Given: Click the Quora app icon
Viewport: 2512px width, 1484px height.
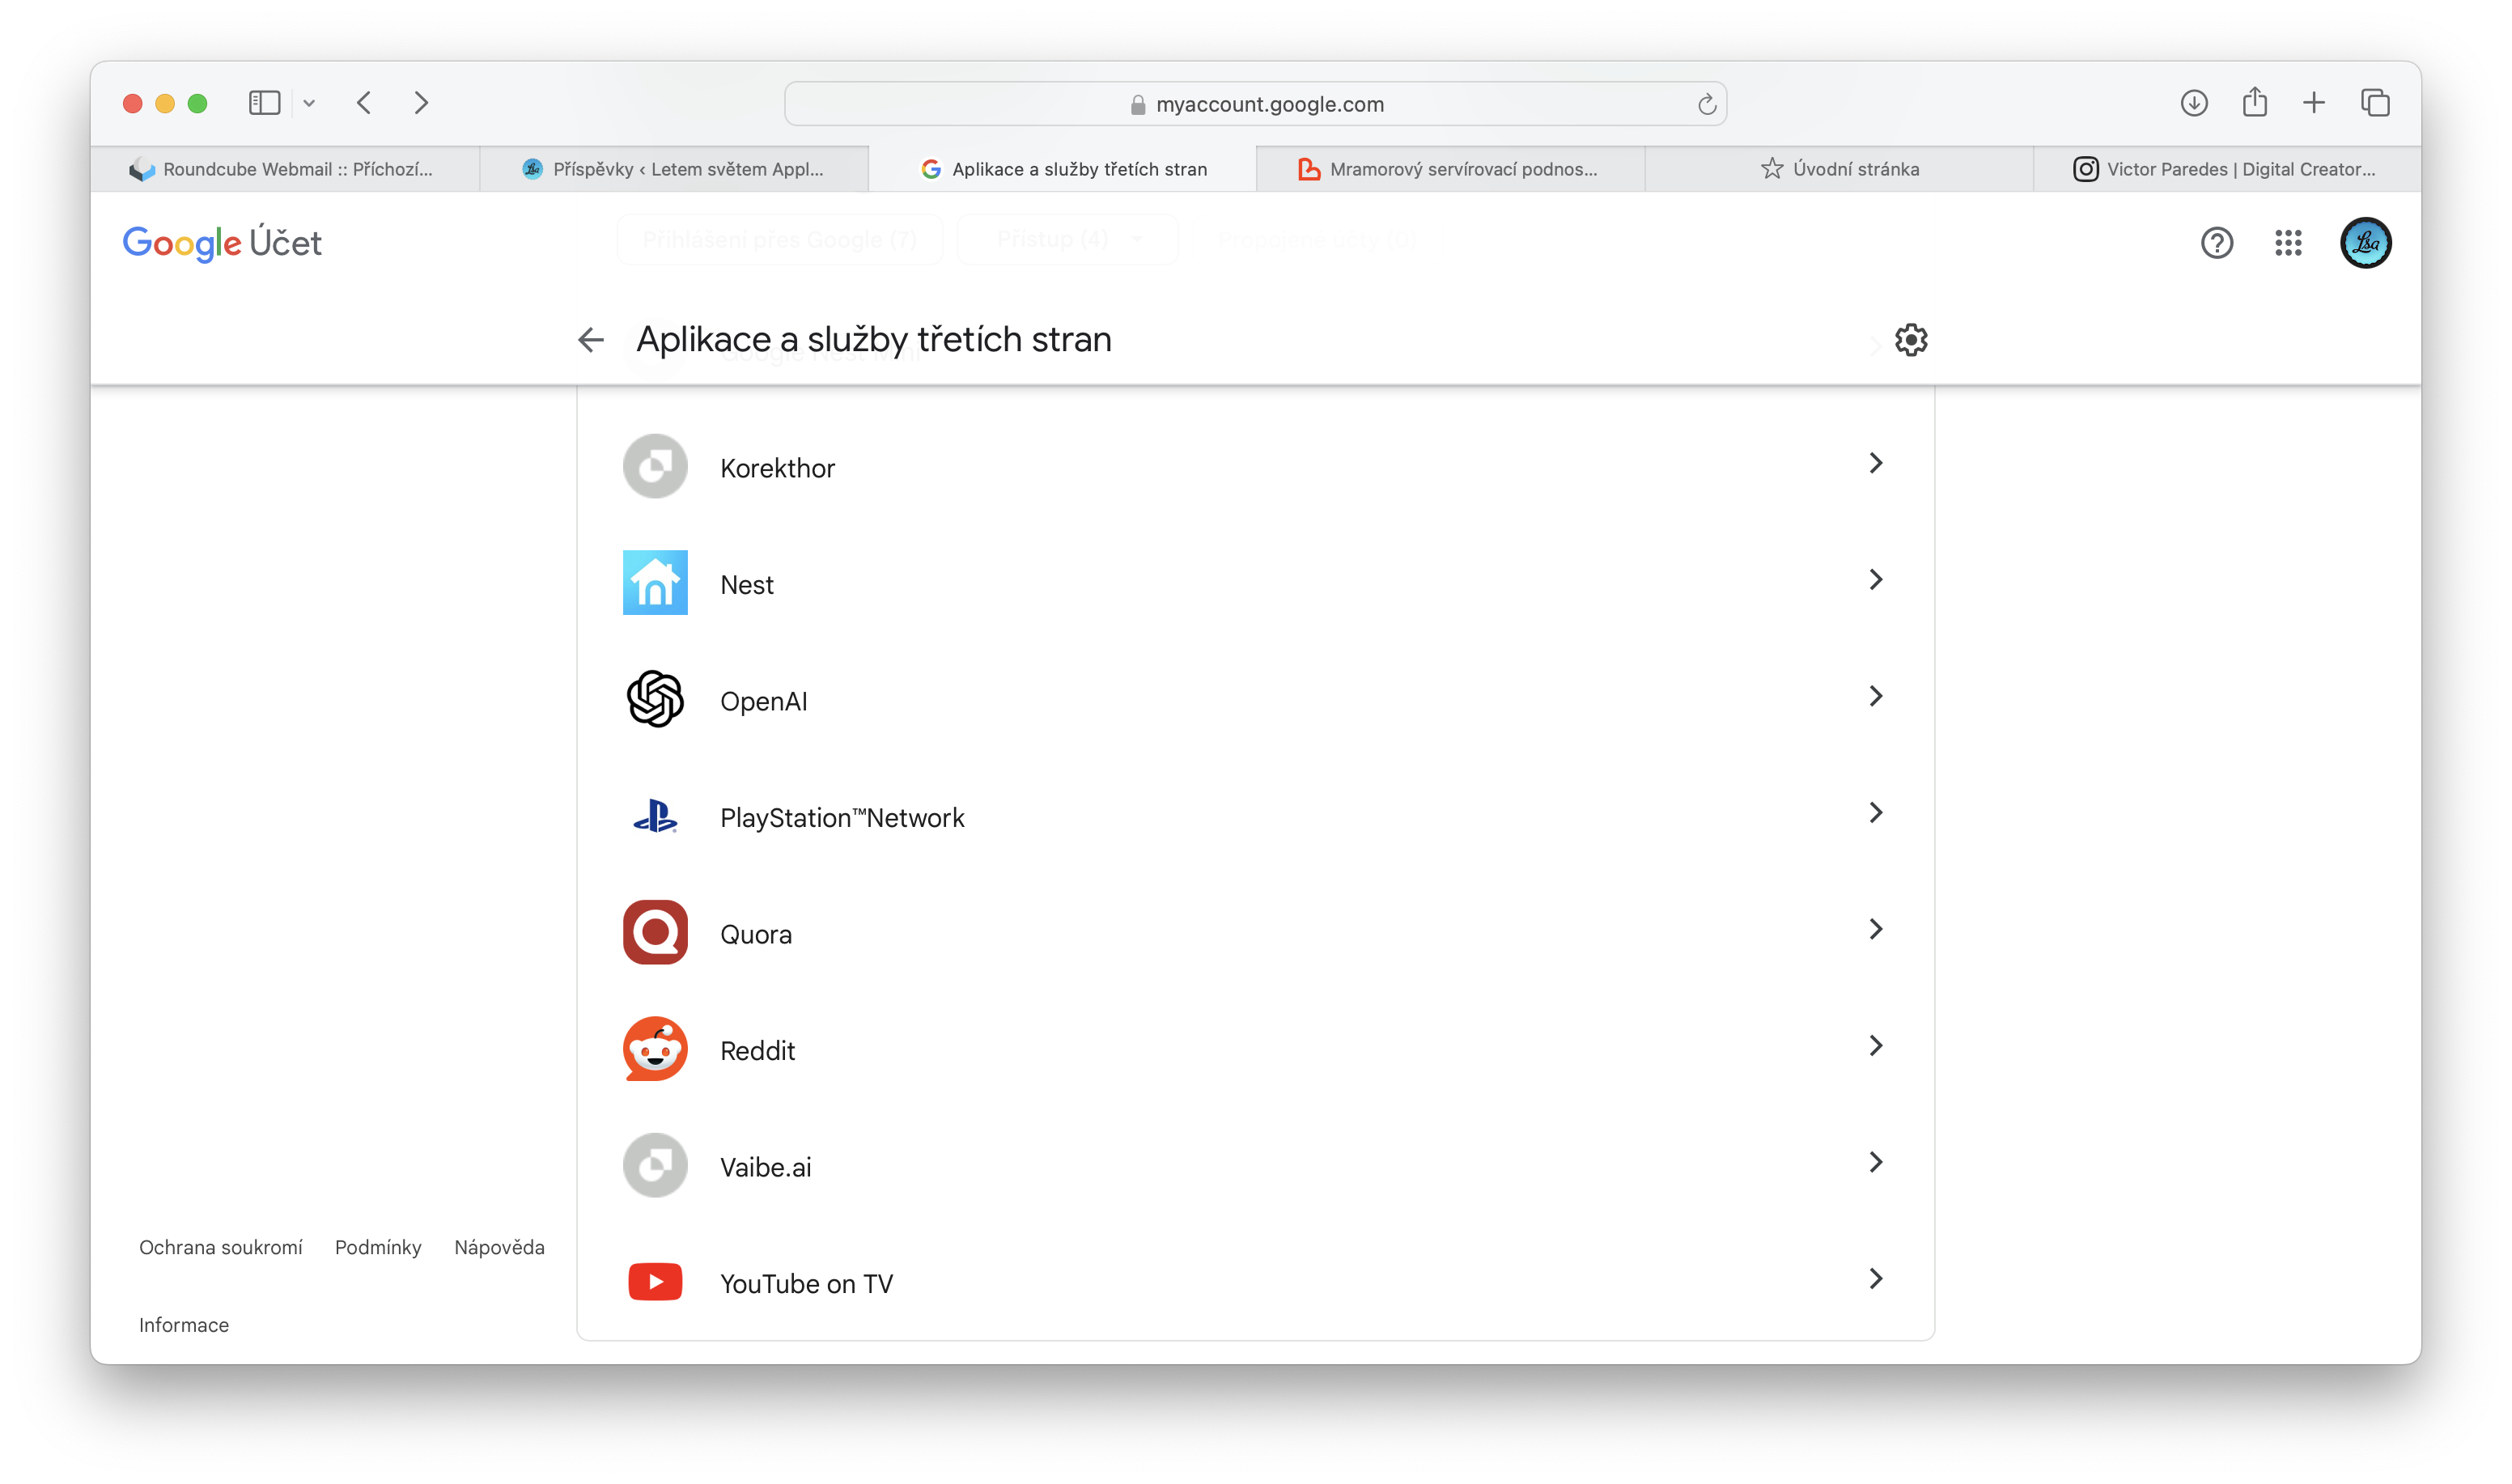Looking at the screenshot, I should (x=655, y=932).
